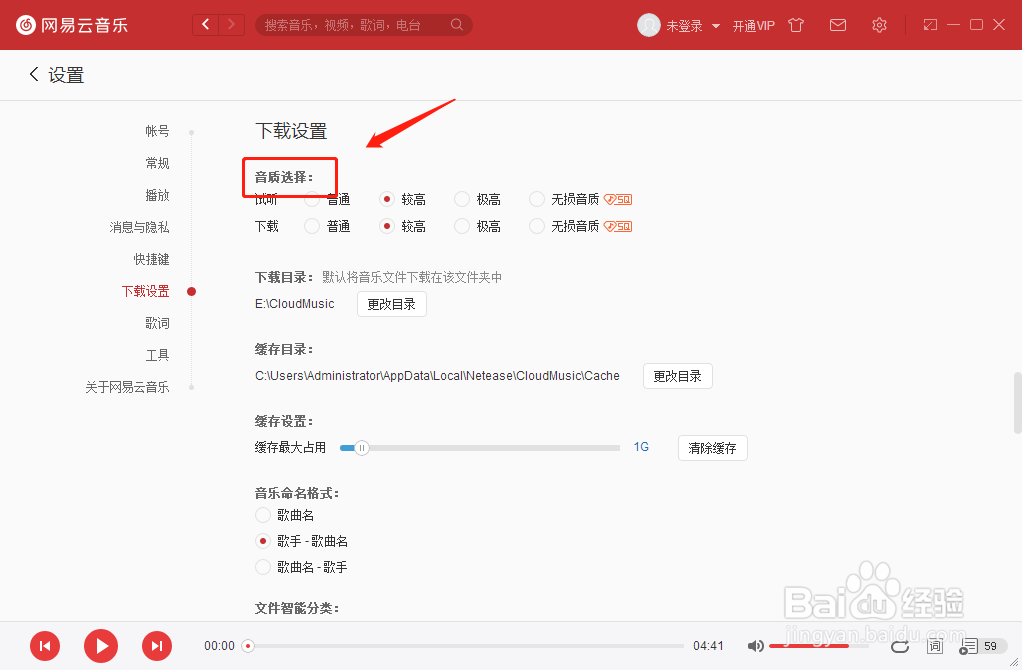1022x670 pixels.
Task: Click the NetEase Cloud Music logo
Action: pos(72,25)
